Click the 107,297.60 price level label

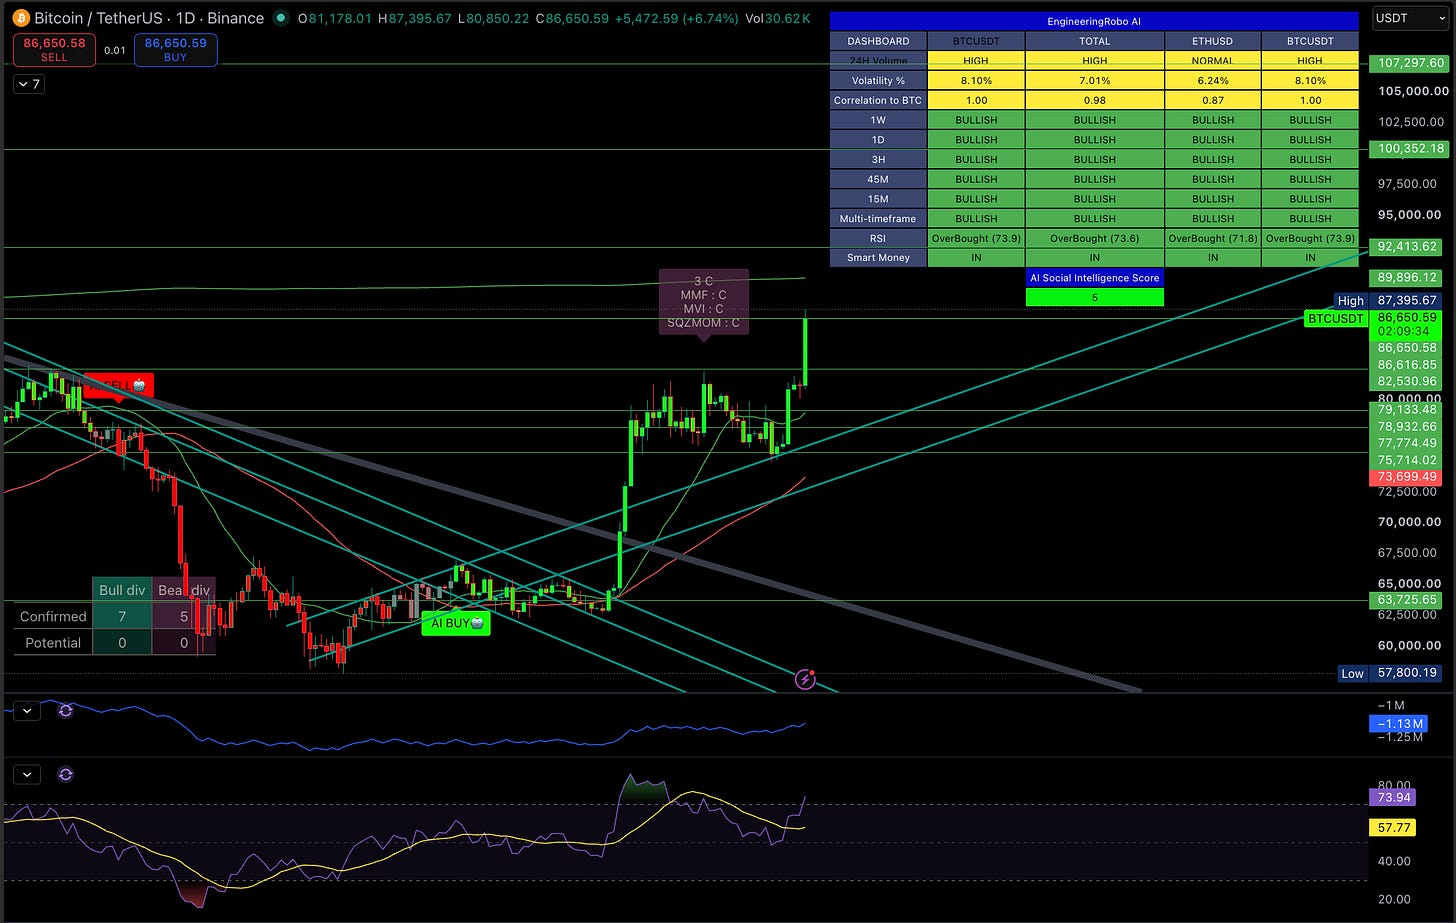tap(1411, 63)
